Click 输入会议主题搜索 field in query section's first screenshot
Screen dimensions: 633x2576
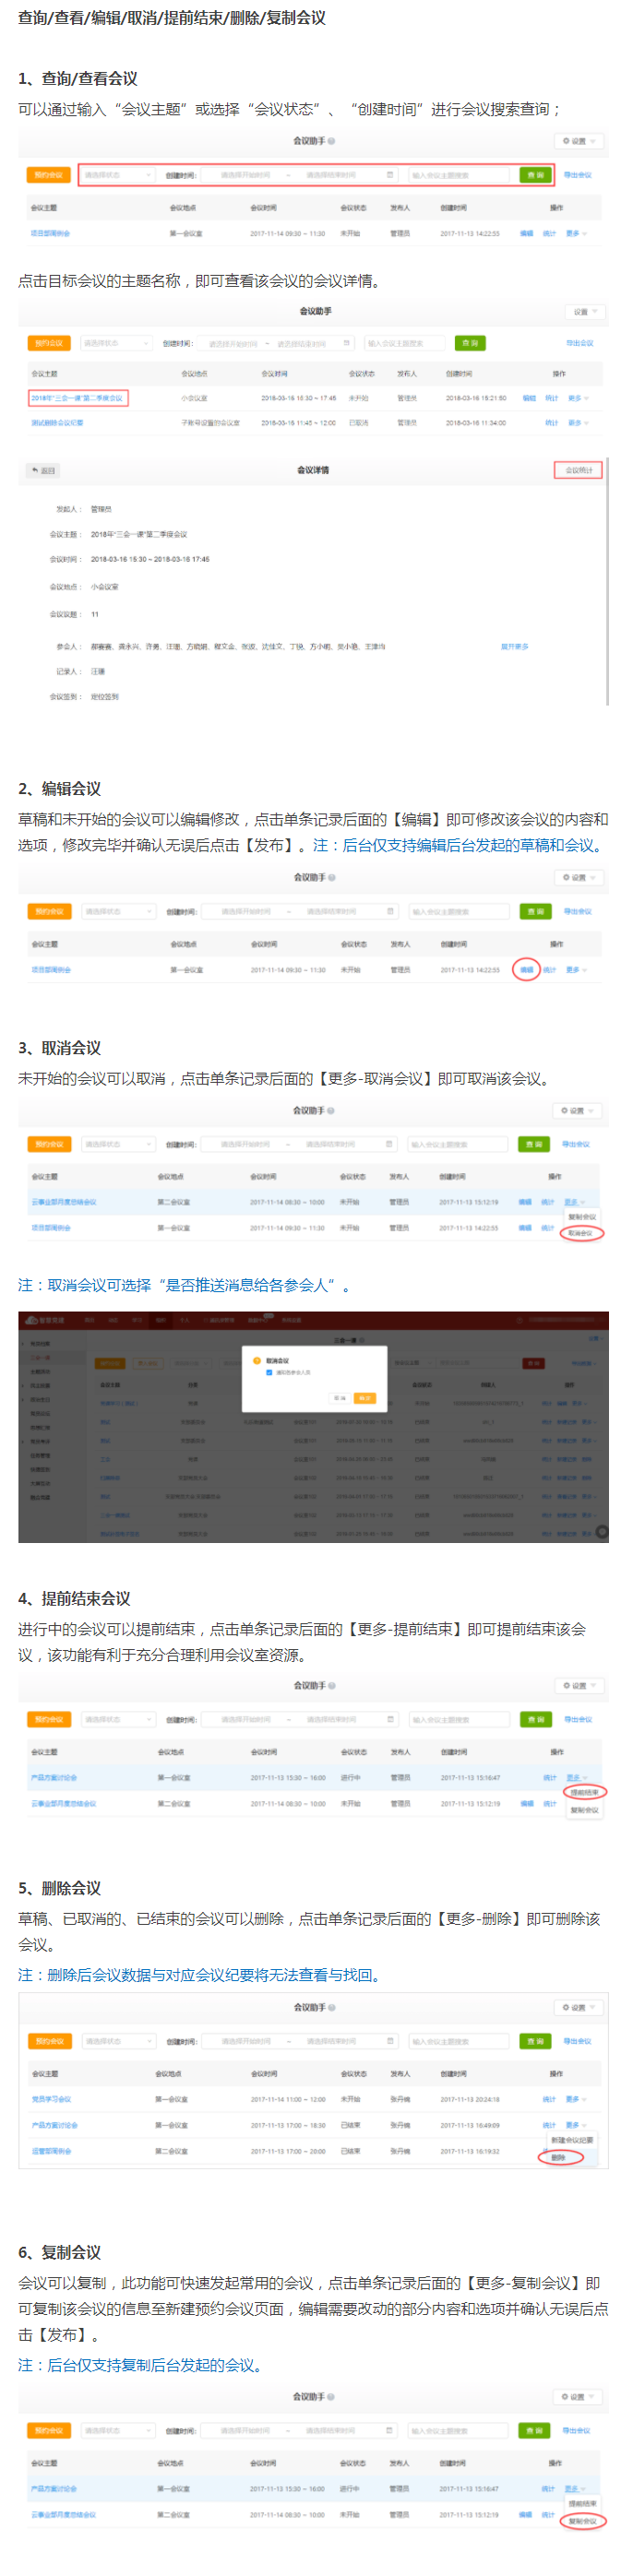click(x=459, y=175)
